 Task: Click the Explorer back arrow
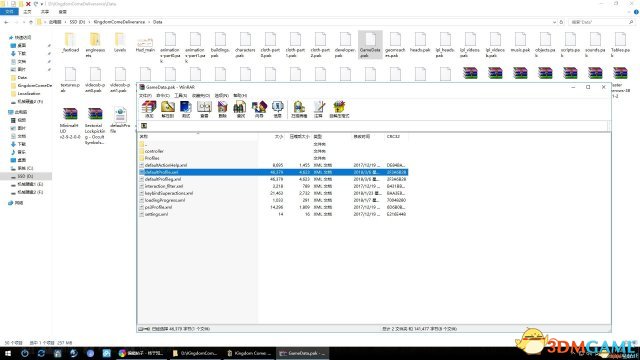[6, 22]
